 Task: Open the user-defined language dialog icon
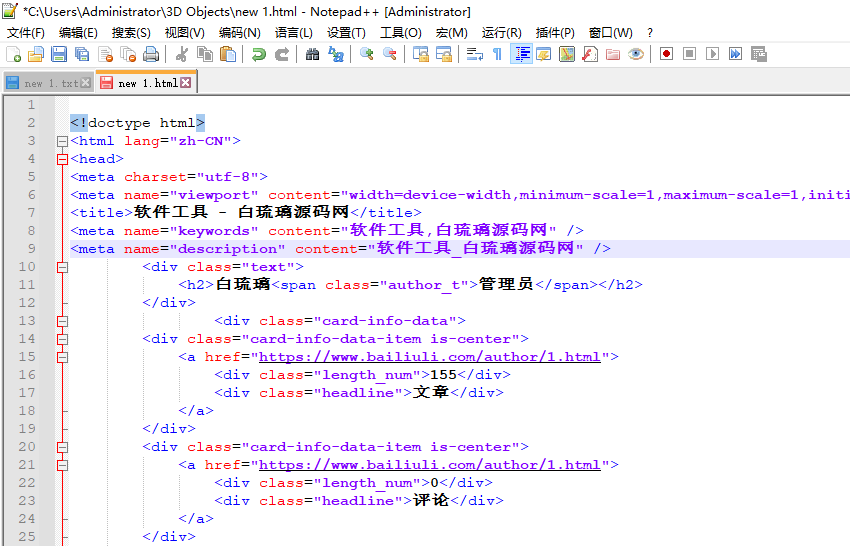pos(544,54)
